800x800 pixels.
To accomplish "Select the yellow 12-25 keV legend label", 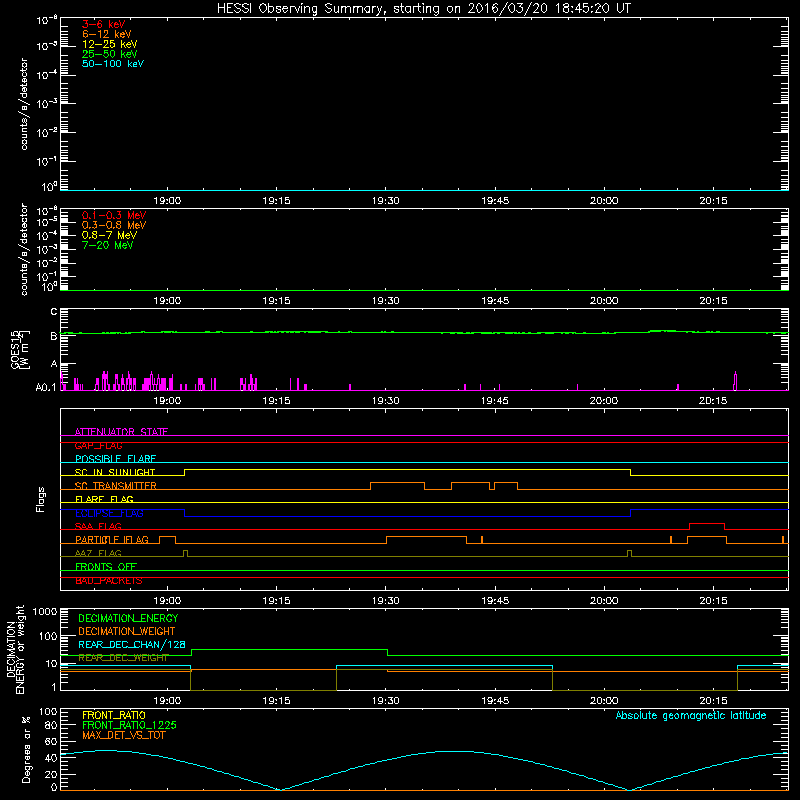I will 109,44.
